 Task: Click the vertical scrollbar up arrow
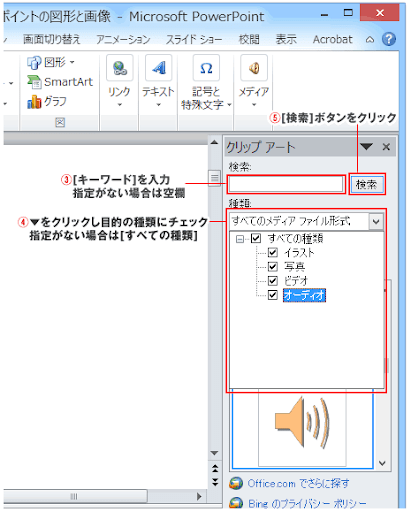pos(214,143)
